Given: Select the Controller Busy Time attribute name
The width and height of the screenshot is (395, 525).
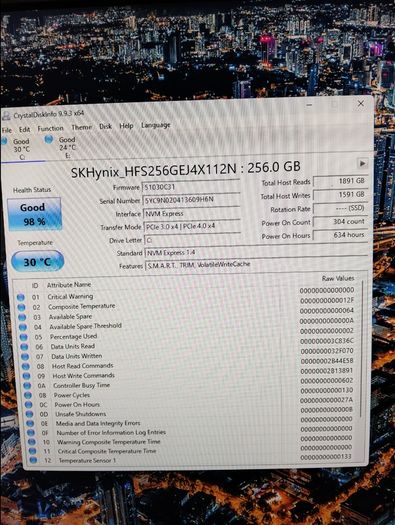Looking at the screenshot, I should [82, 385].
